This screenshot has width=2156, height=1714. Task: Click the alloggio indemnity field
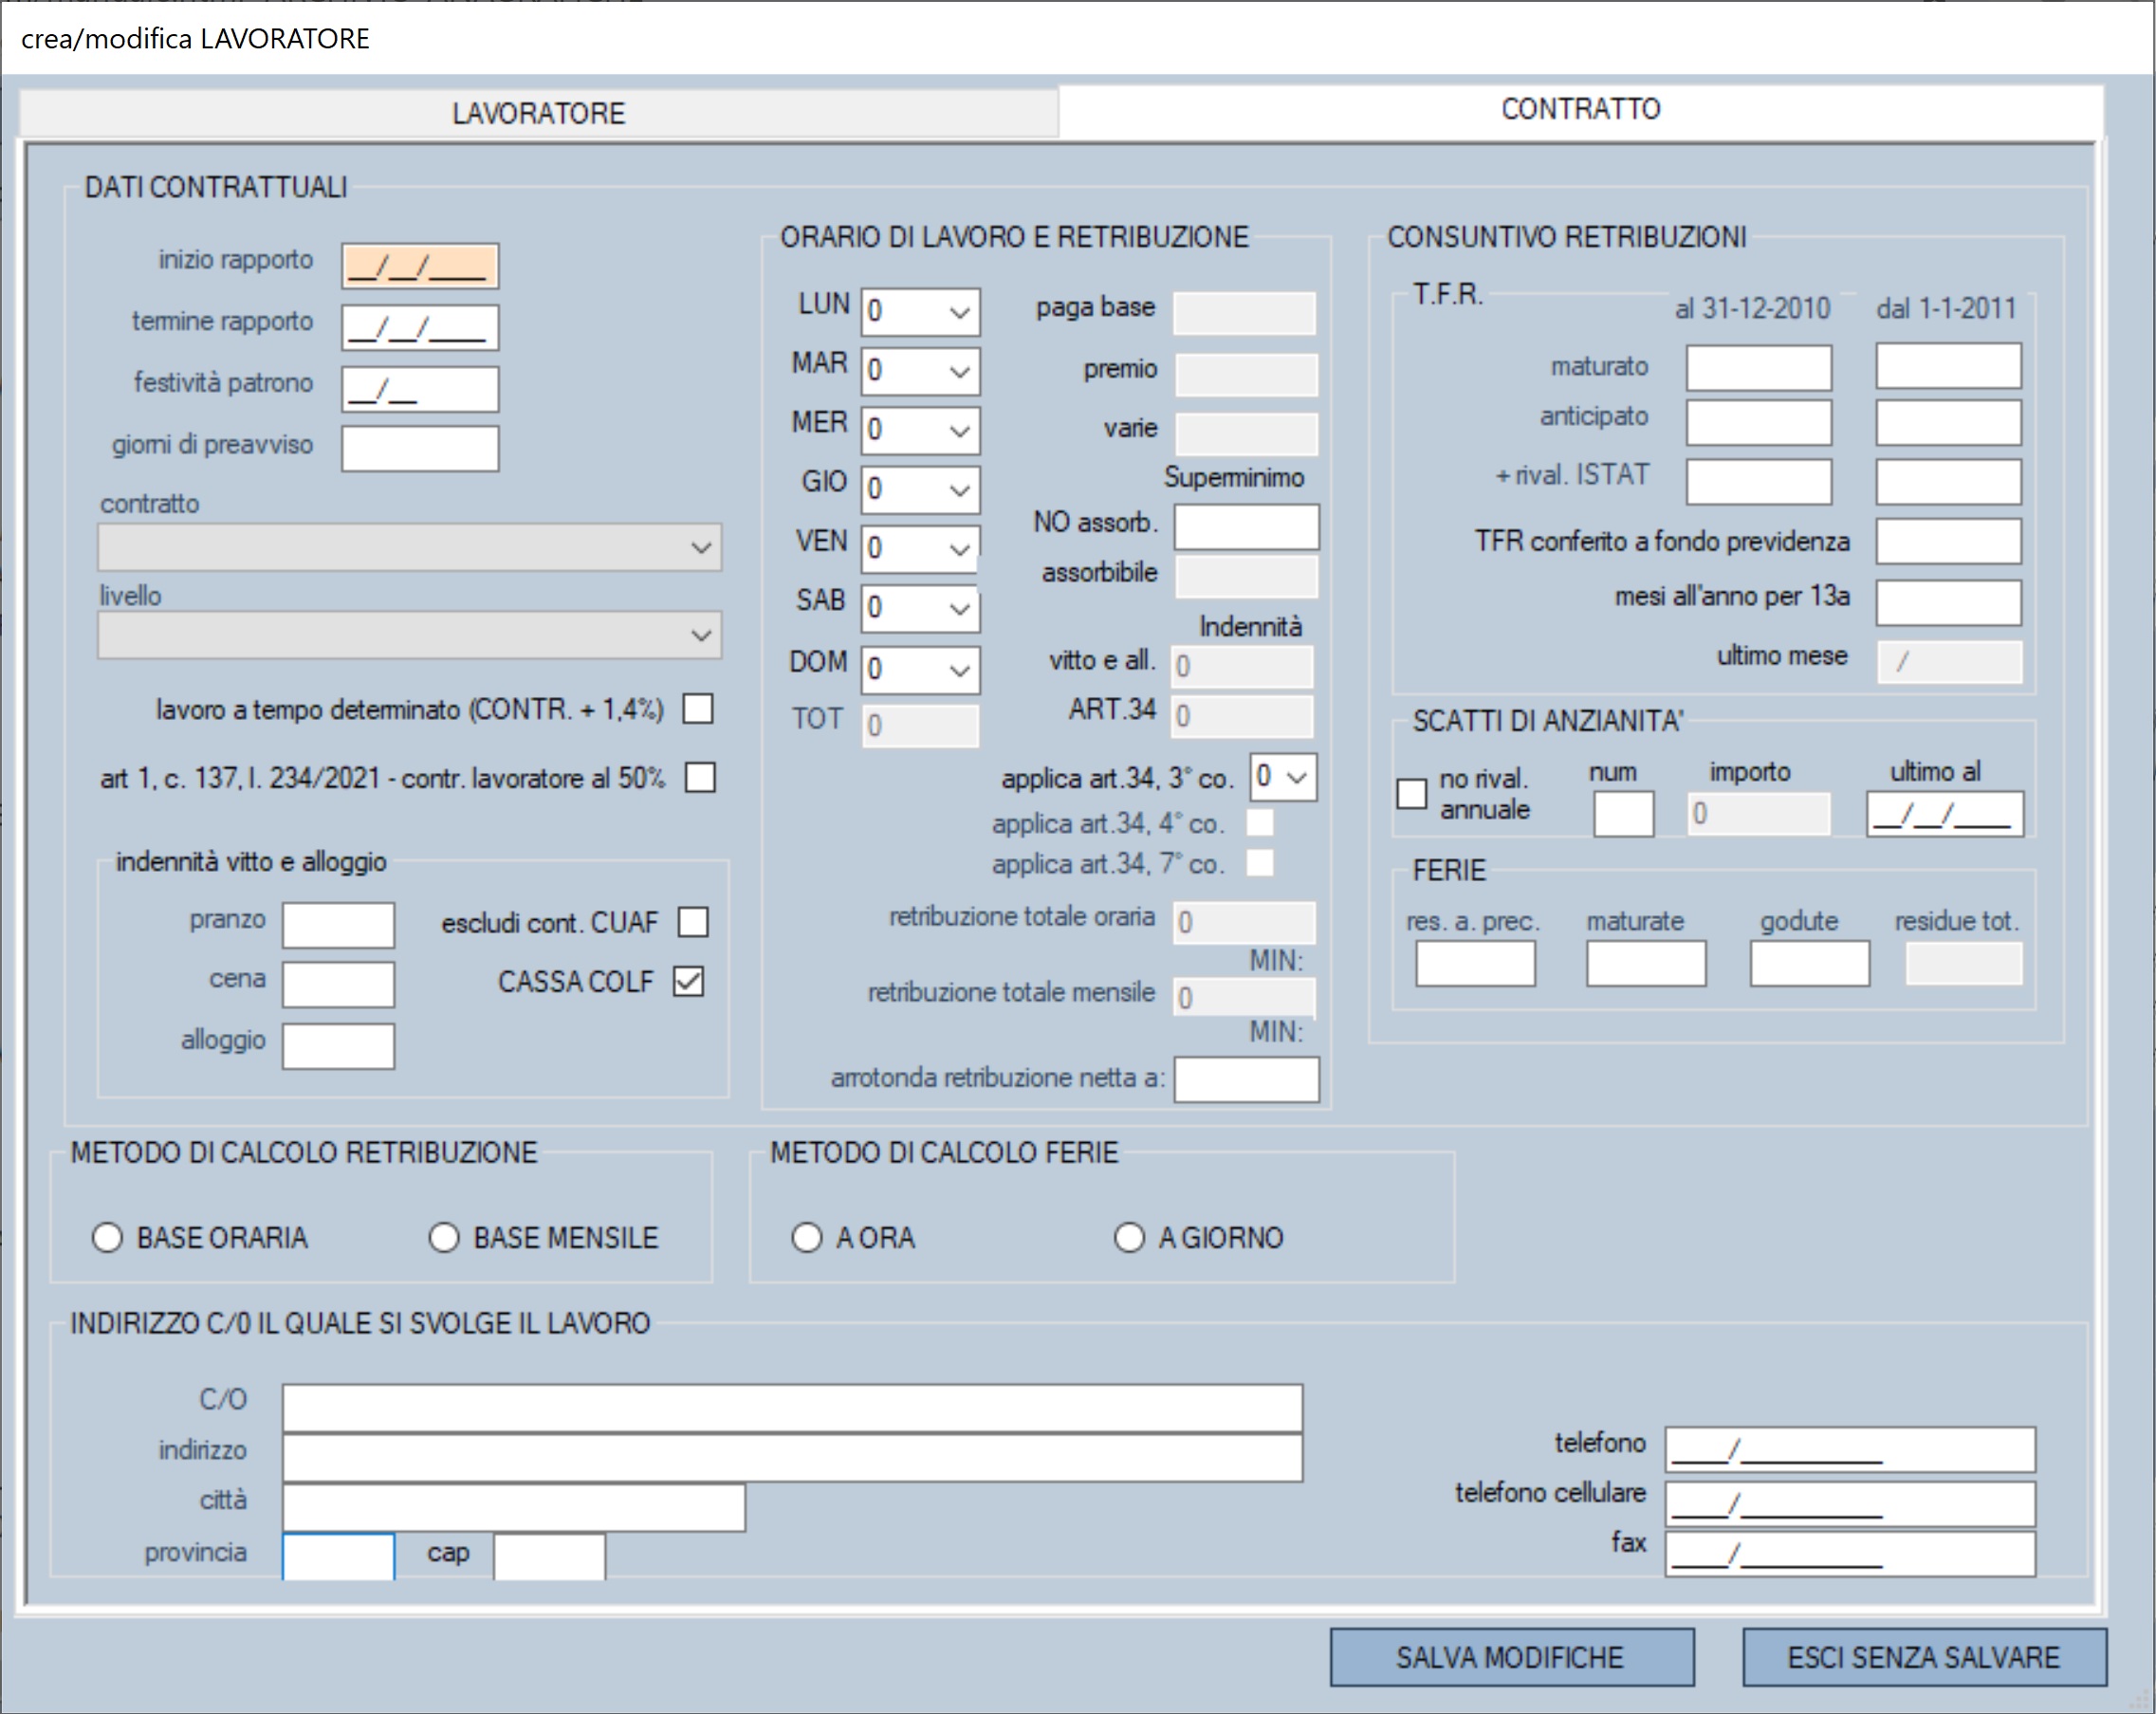(x=338, y=1046)
